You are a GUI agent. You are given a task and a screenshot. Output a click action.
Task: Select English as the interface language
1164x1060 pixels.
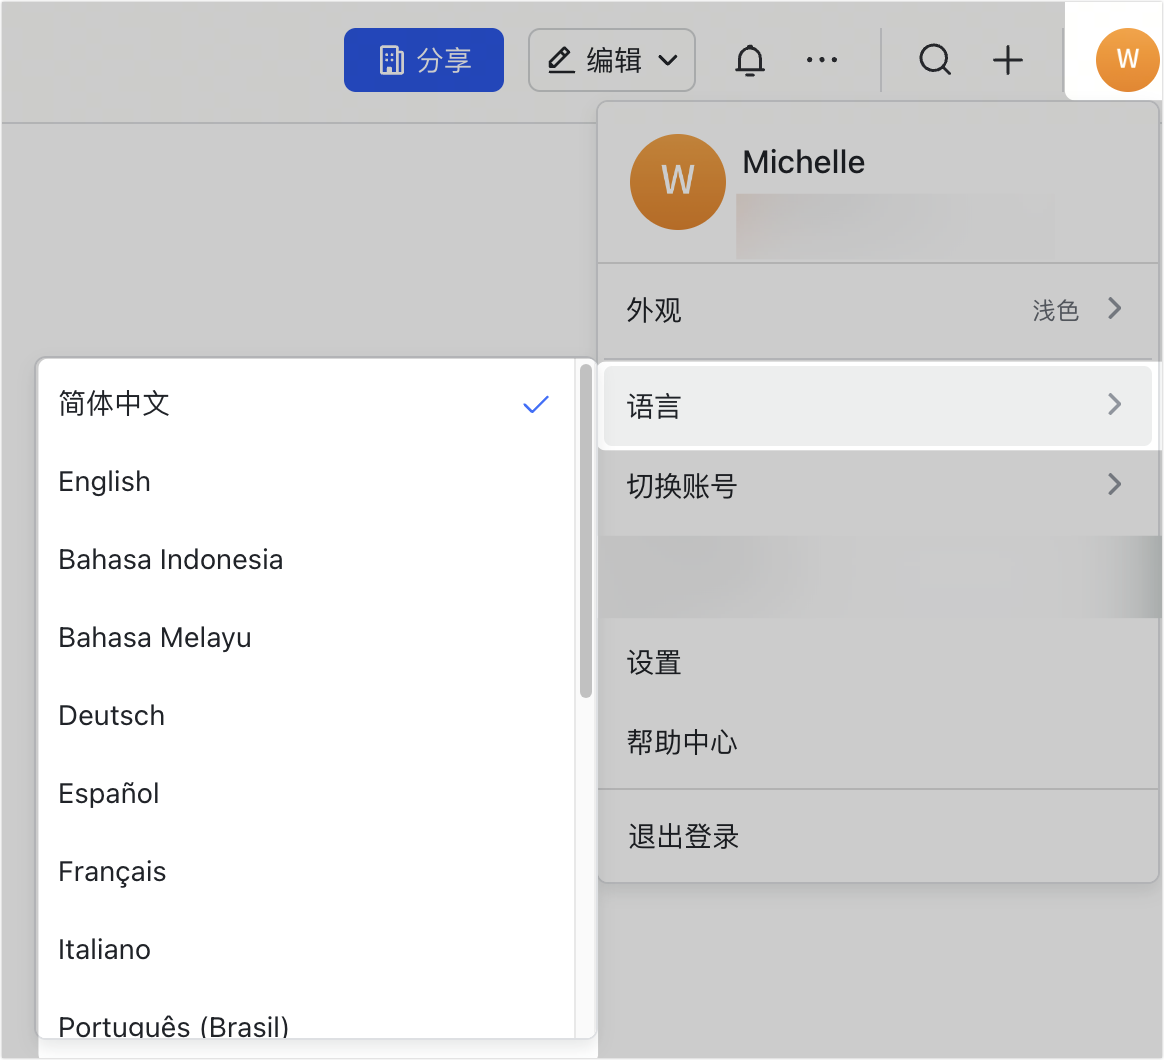click(x=104, y=482)
